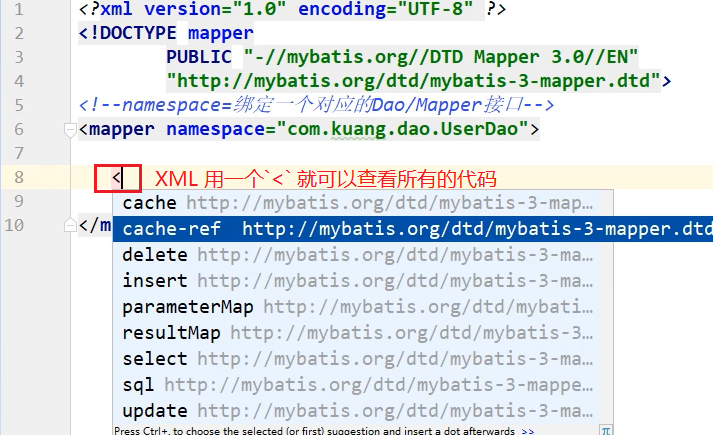Click the xml version declaration on line 1
This screenshot has width=713, height=435.
point(292,9)
